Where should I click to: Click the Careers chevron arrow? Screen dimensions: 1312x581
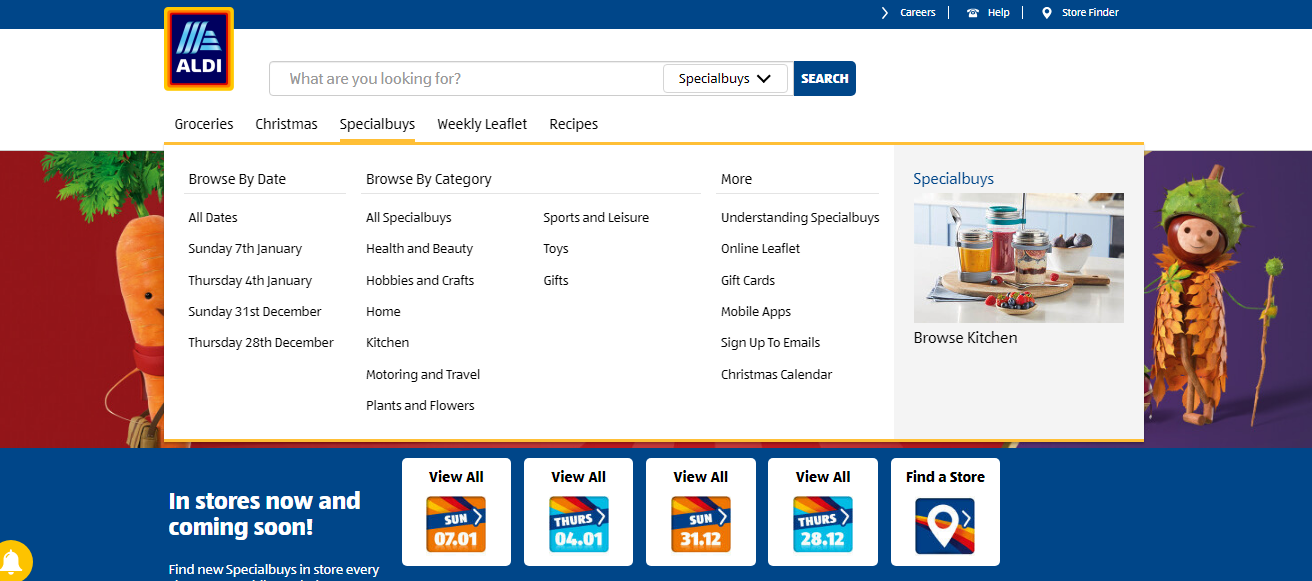tap(884, 13)
